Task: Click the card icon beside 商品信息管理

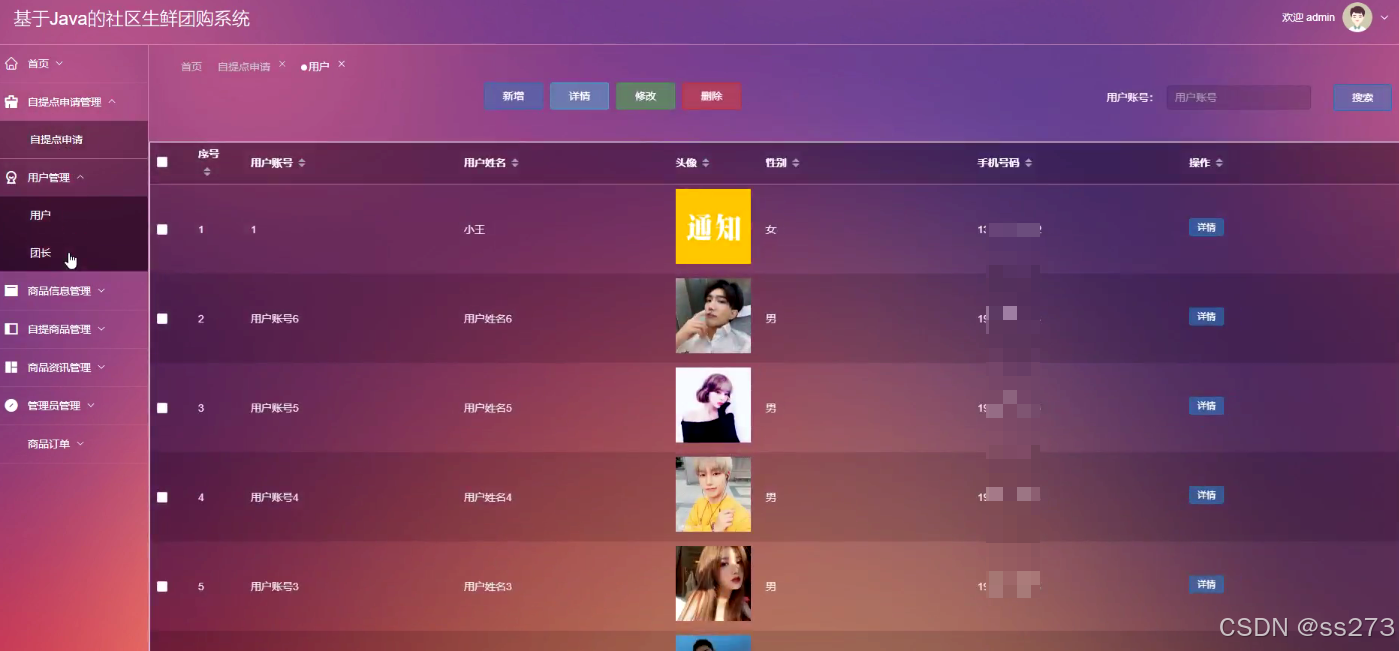Action: click(x=12, y=291)
